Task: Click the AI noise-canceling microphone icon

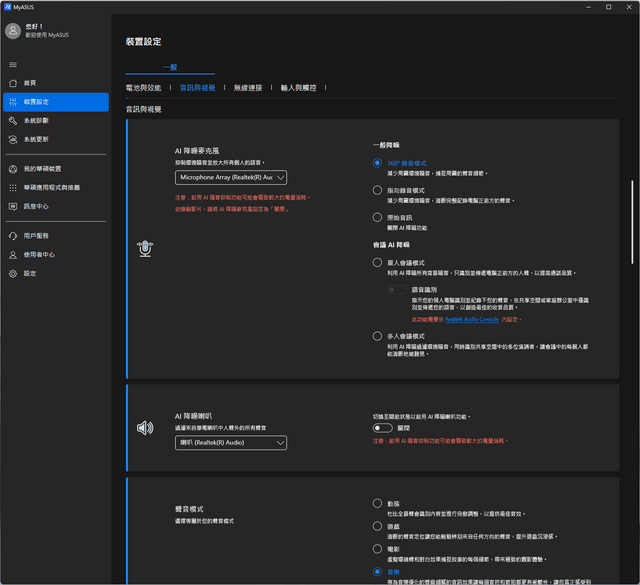Action: pos(145,249)
